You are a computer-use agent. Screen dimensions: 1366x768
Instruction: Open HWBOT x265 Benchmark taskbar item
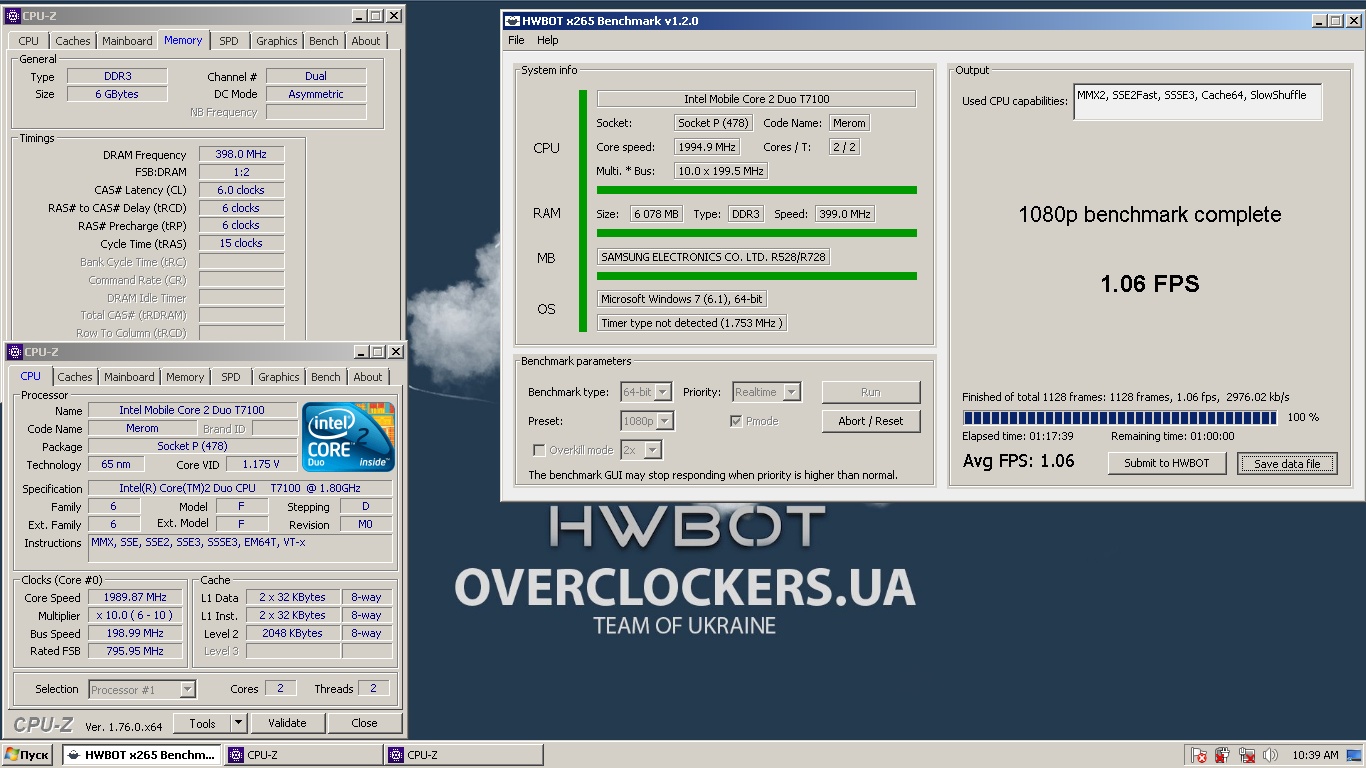point(142,755)
